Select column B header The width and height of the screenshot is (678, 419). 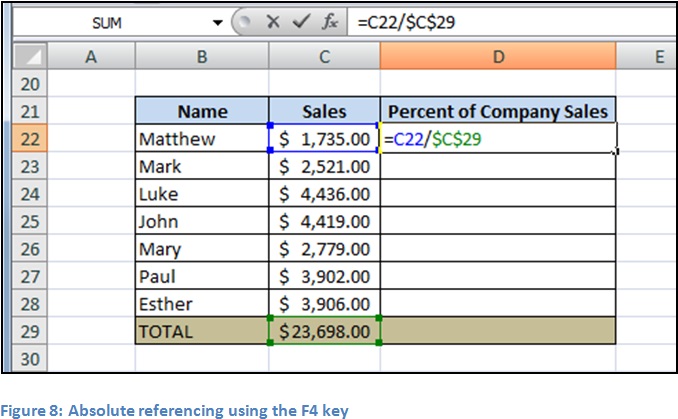[202, 58]
